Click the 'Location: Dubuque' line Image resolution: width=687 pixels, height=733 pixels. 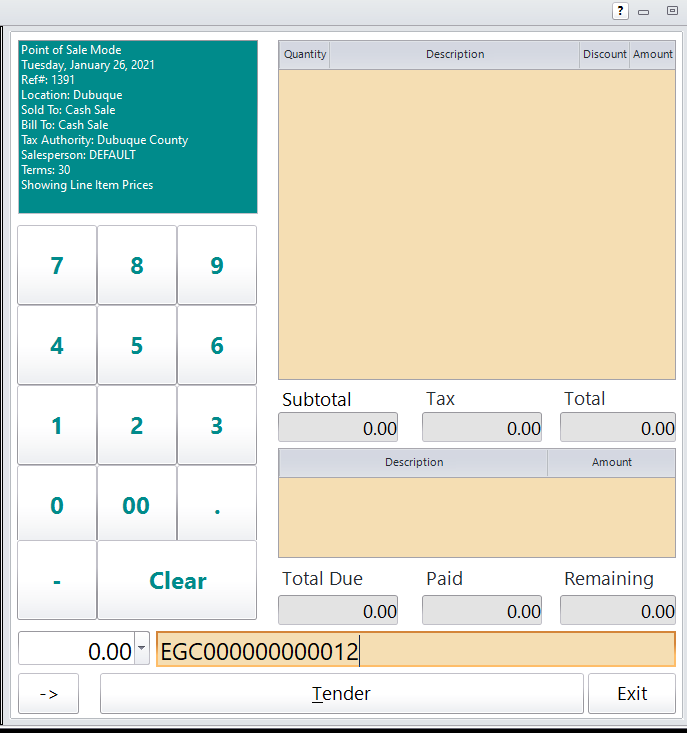72,95
